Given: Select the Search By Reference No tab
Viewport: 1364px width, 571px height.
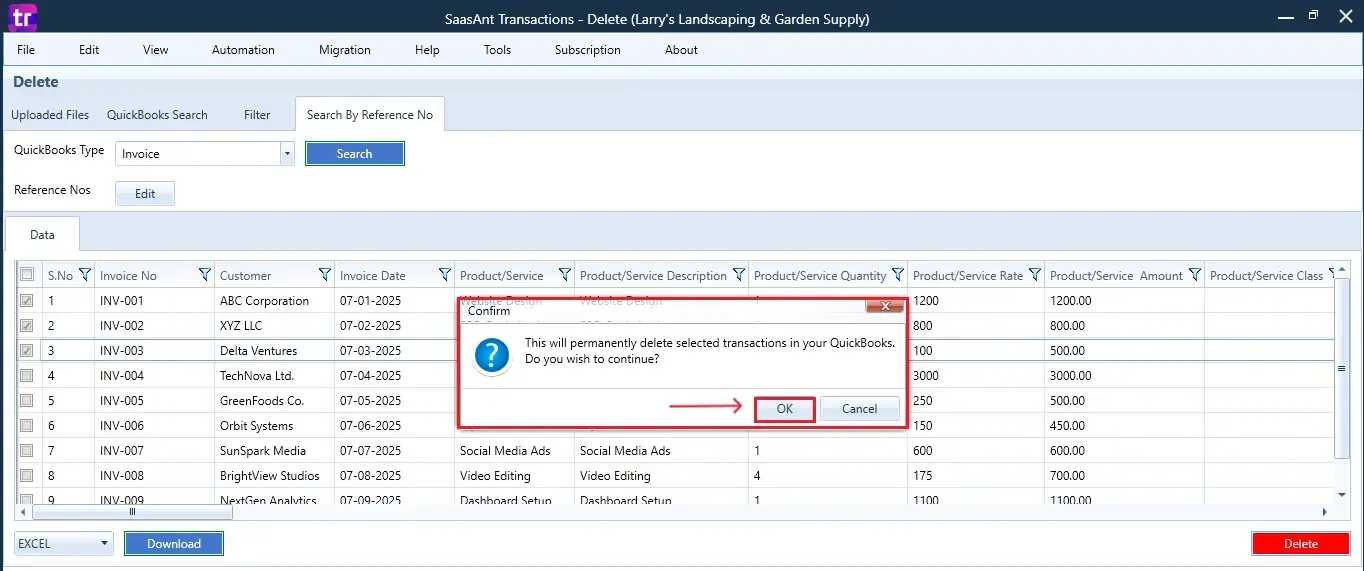Looking at the screenshot, I should [x=370, y=114].
